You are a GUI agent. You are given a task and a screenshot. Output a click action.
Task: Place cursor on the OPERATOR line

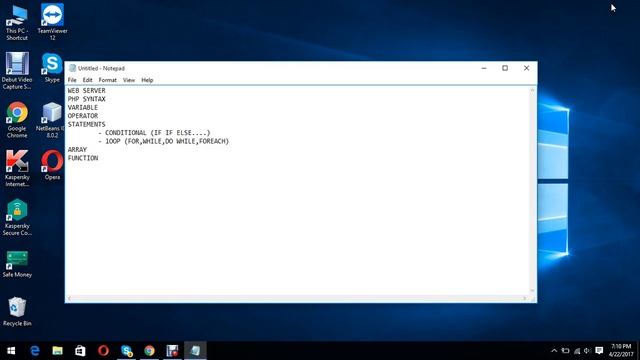[83, 116]
